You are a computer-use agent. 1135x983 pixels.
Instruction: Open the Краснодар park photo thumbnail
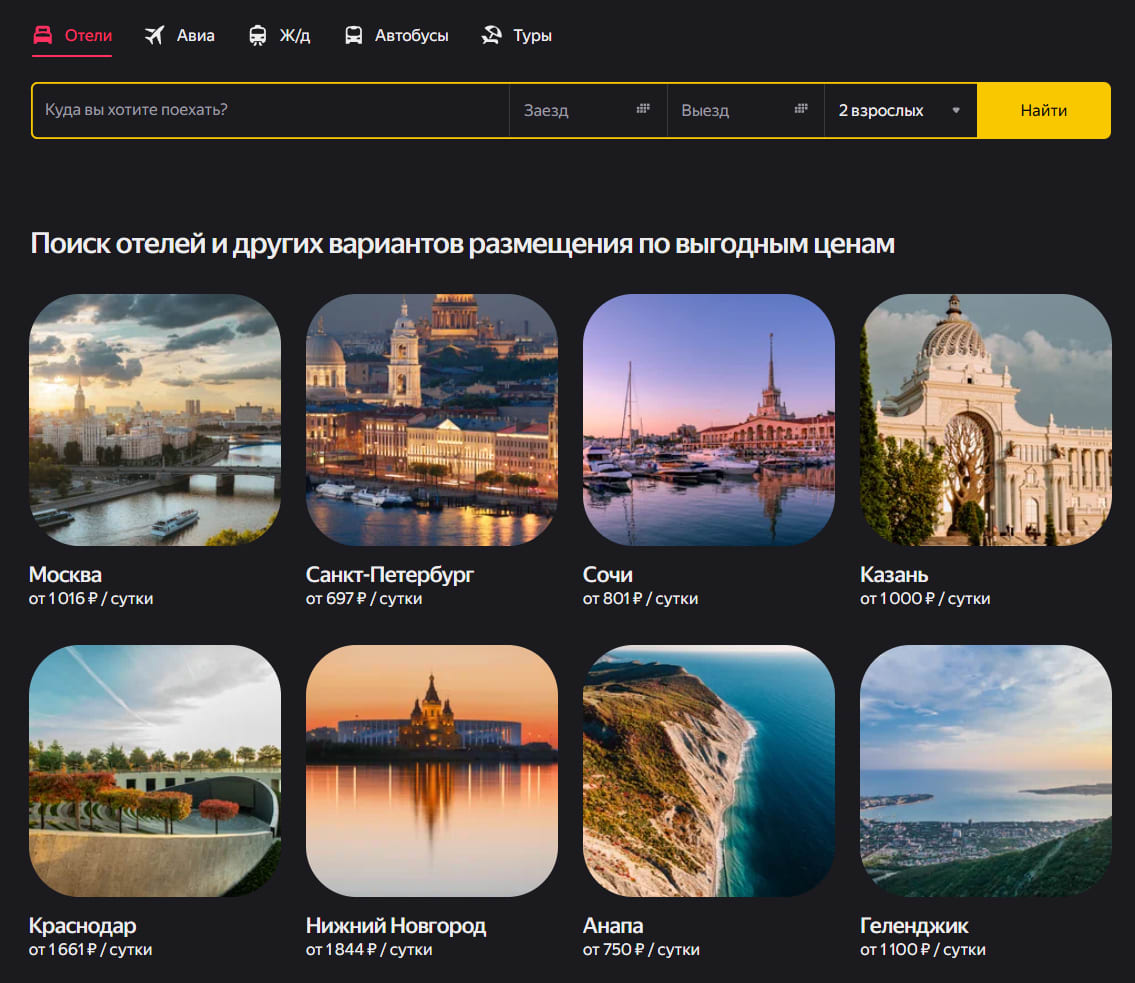coord(155,771)
